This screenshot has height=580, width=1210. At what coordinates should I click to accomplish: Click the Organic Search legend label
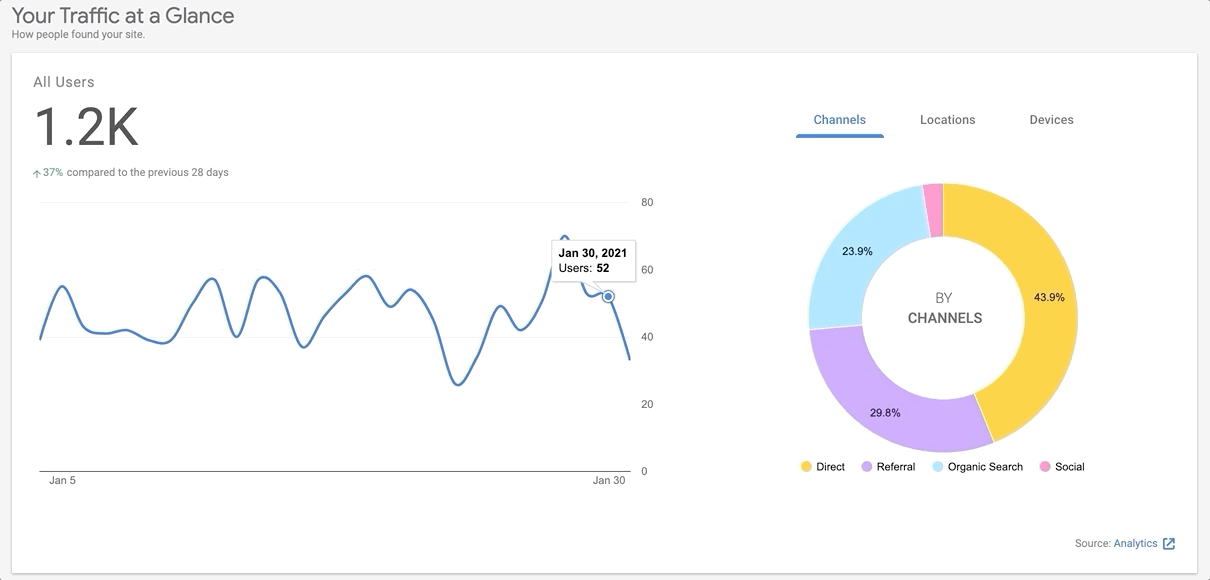[x=985, y=467]
